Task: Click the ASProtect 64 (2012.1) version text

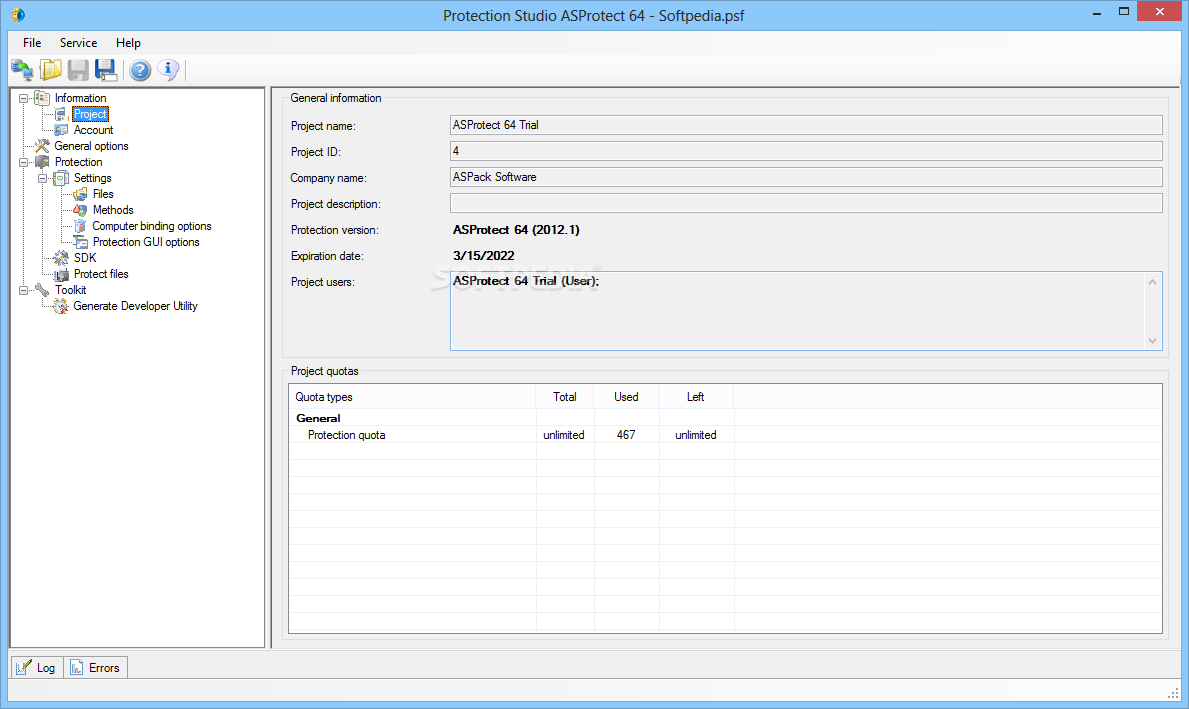Action: [x=516, y=230]
